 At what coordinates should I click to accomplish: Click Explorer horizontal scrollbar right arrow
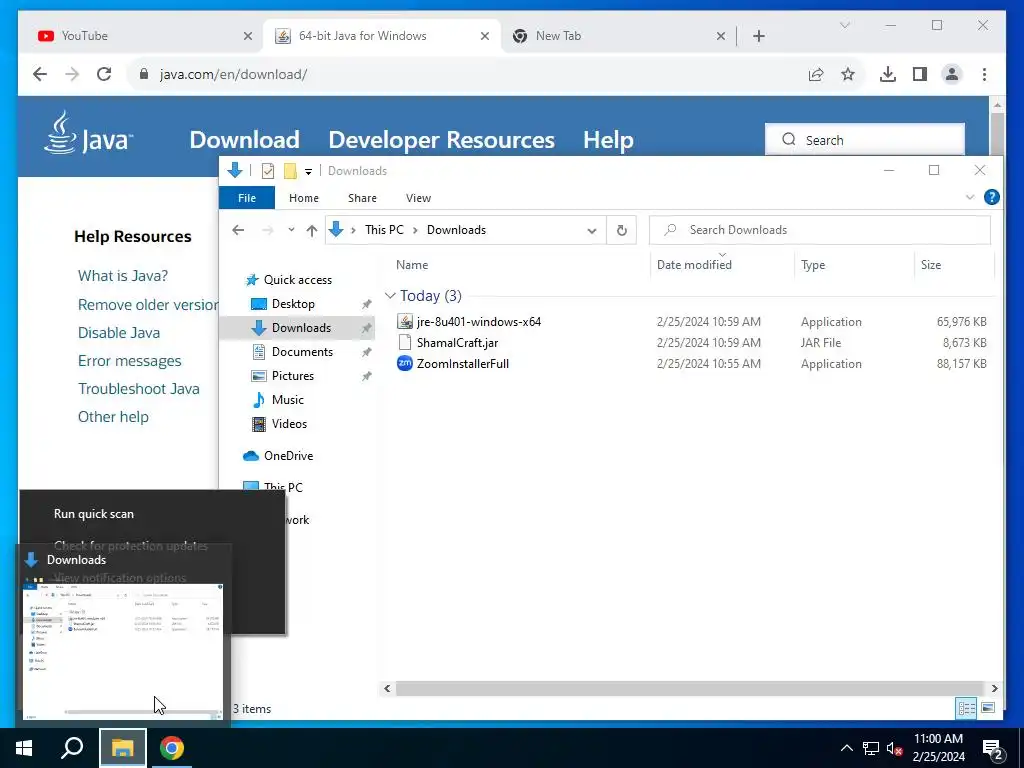[x=994, y=688]
